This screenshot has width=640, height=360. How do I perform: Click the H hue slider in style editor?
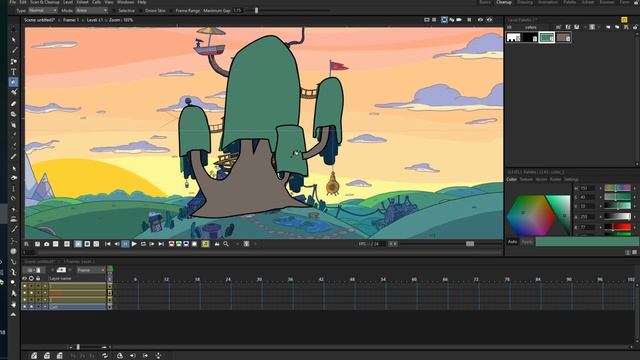618,188
